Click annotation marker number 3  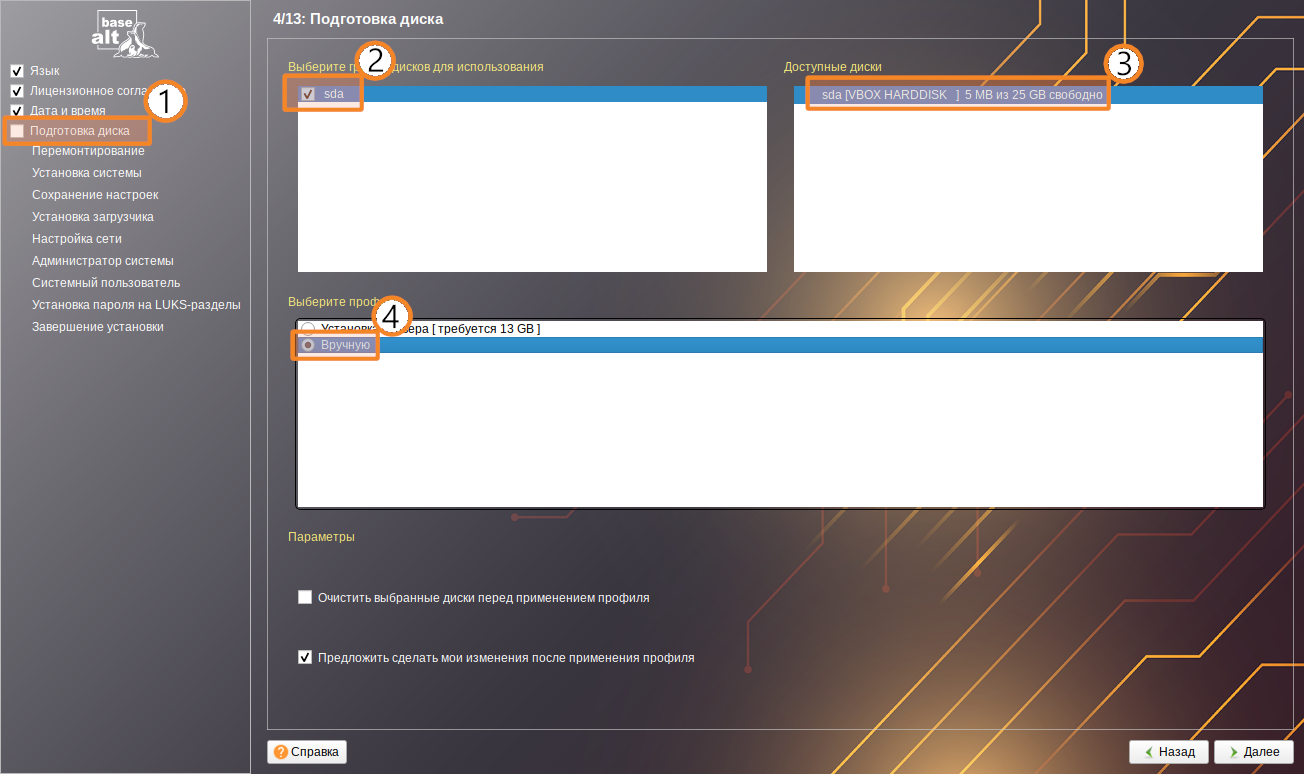tap(1123, 64)
